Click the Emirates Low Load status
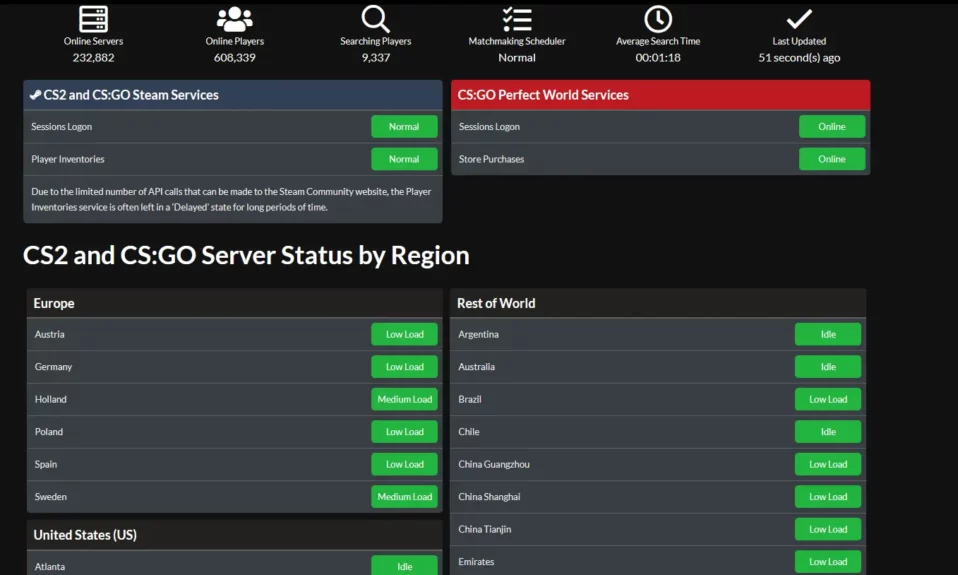Image resolution: width=958 pixels, height=575 pixels. point(828,561)
